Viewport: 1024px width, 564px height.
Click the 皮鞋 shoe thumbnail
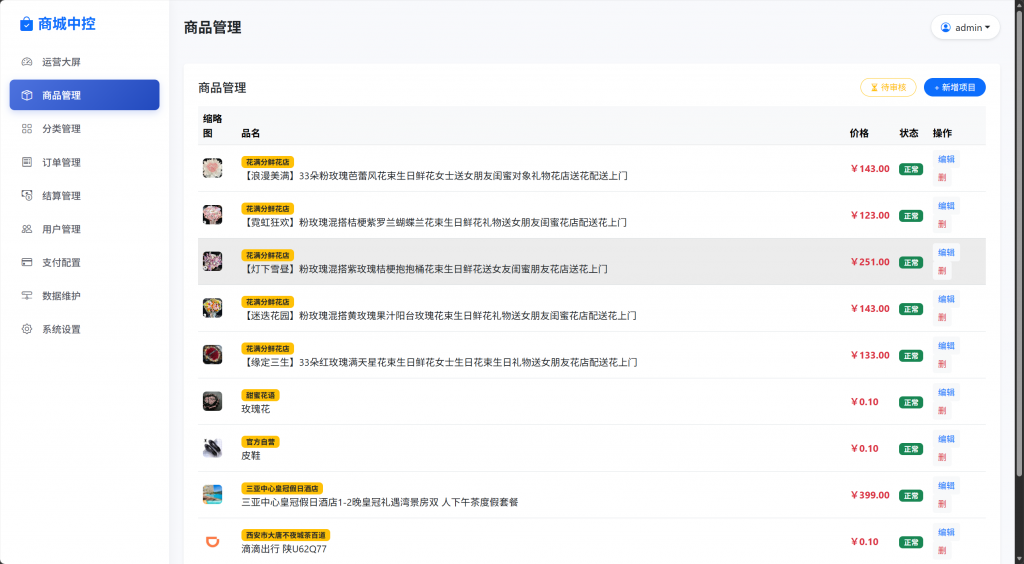pos(212,448)
